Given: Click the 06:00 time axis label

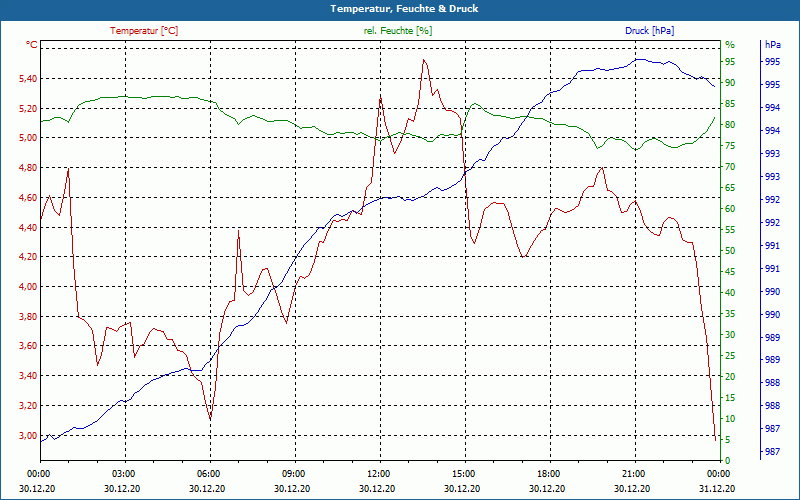Looking at the screenshot, I should [207, 473].
